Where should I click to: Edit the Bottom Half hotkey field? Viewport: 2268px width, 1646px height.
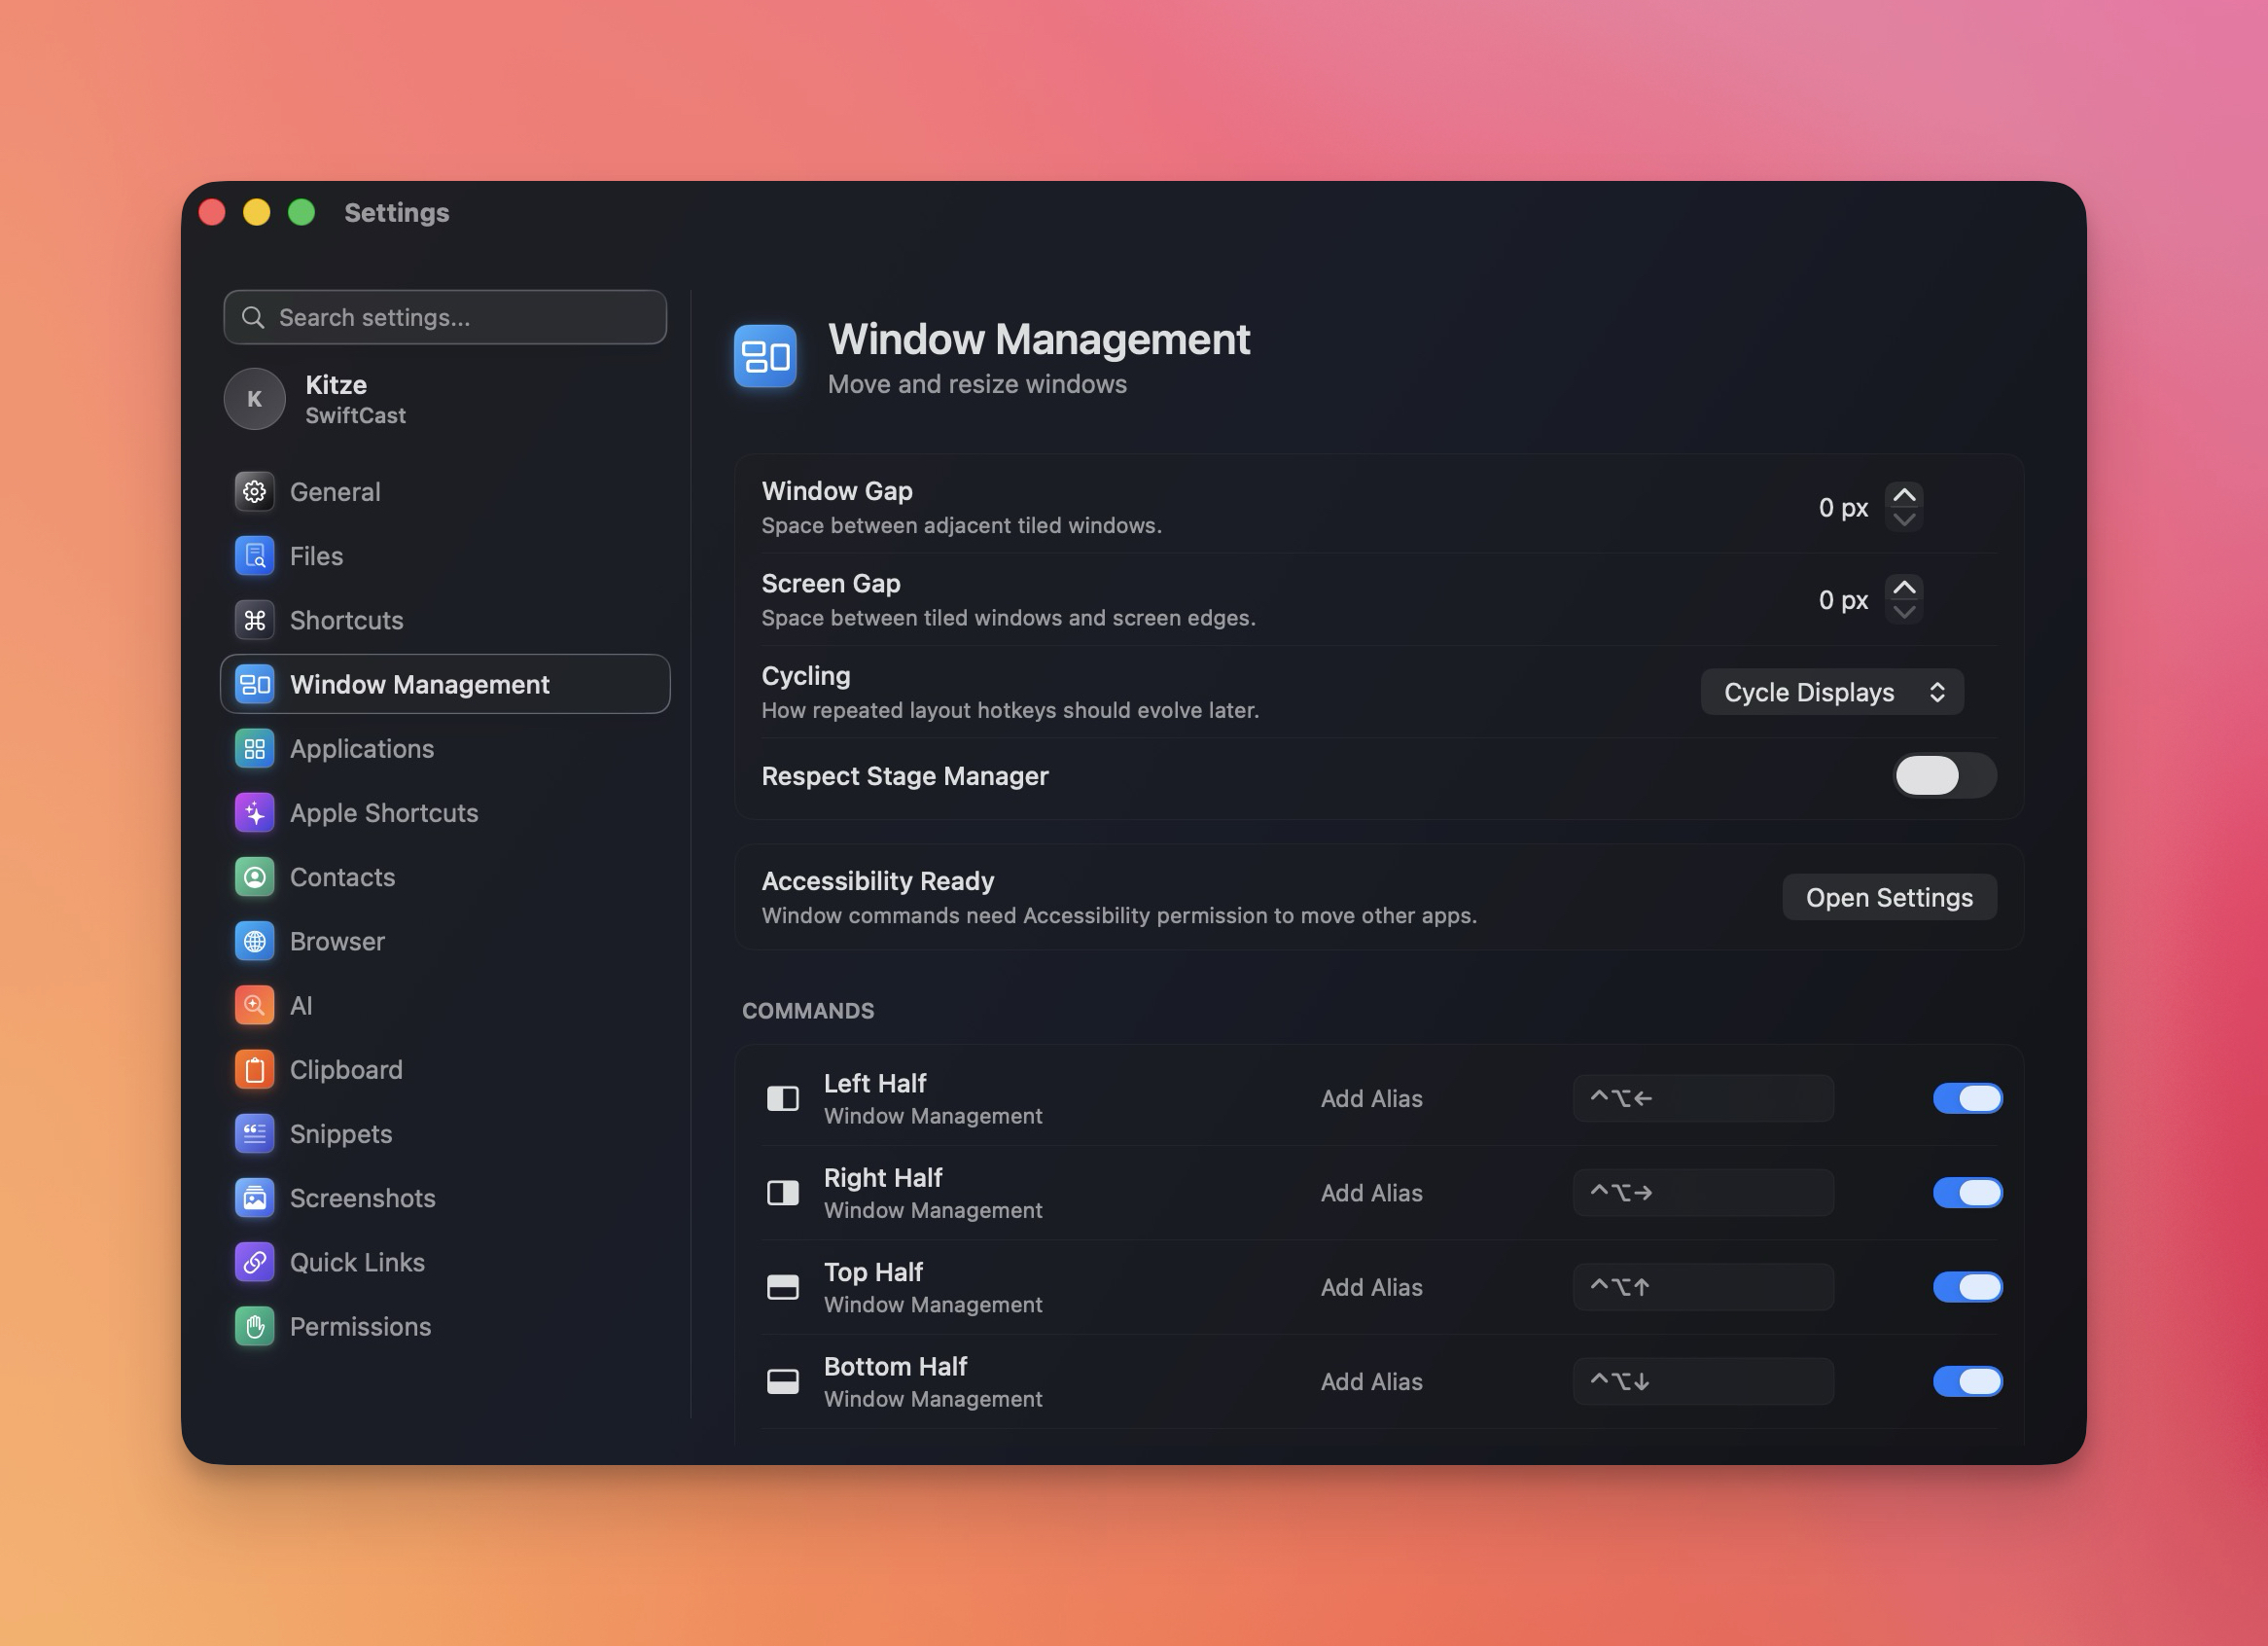point(1703,1381)
